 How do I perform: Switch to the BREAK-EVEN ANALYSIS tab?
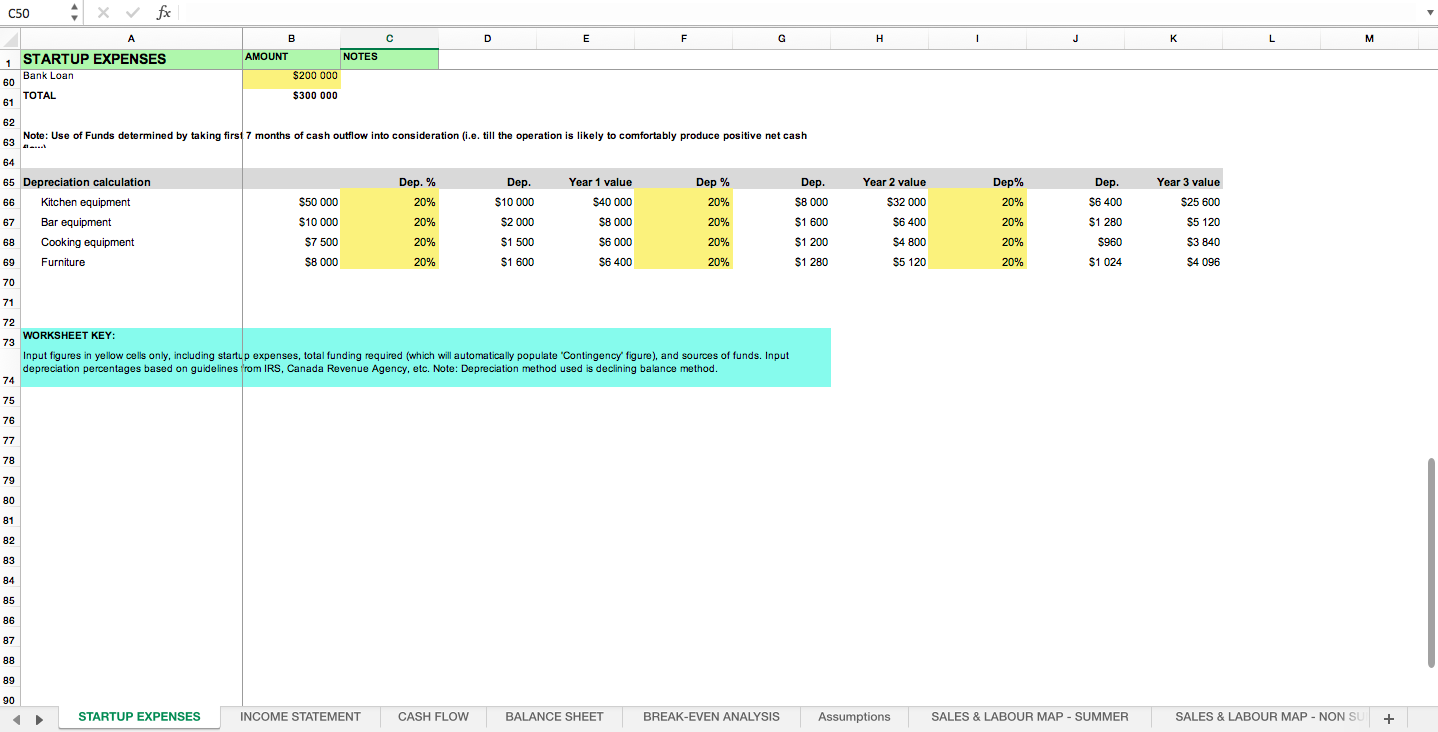[711, 717]
